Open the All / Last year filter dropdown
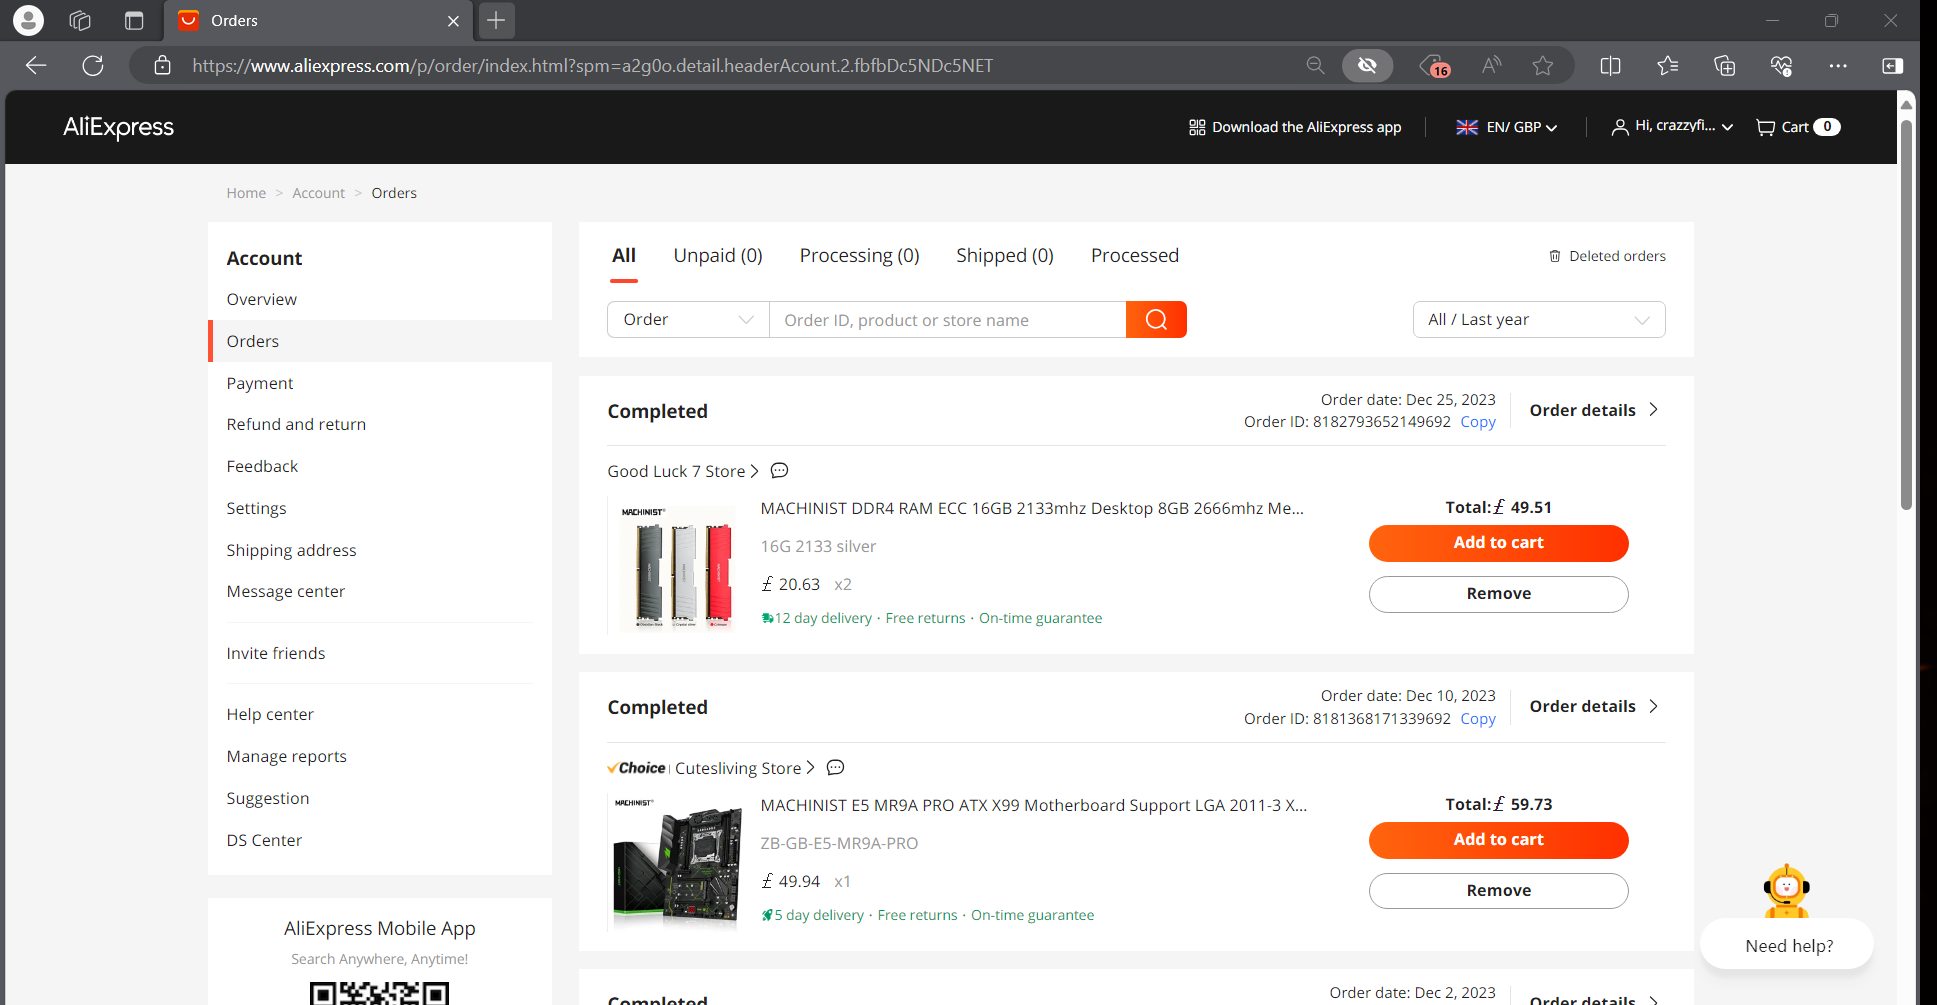The image size is (1937, 1005). [x=1539, y=320]
